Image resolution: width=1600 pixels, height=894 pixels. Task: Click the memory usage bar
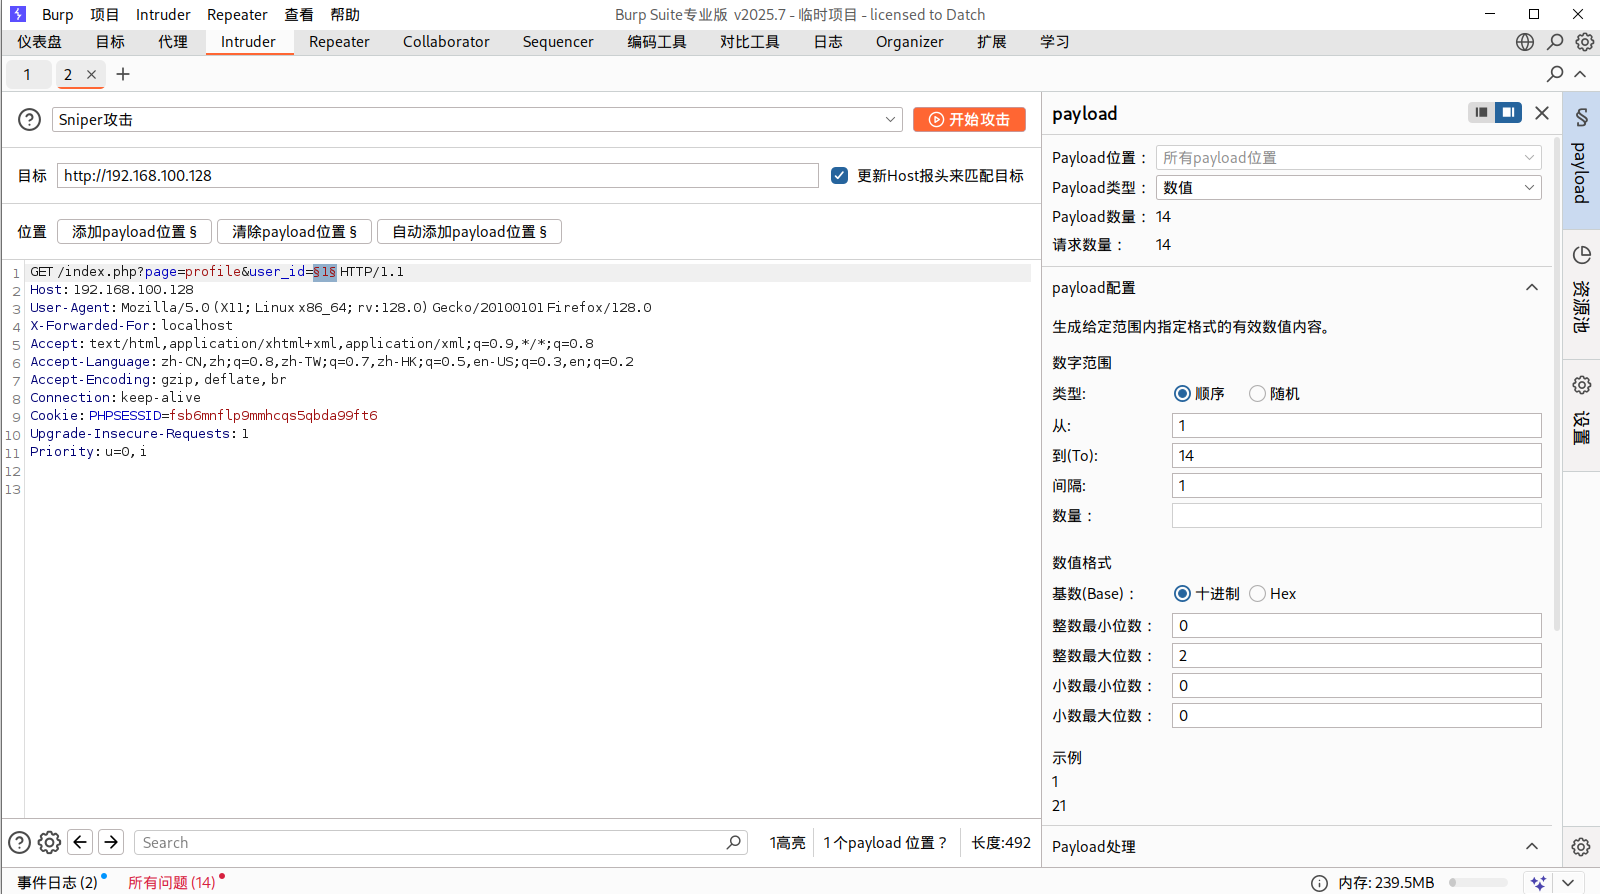[1478, 883]
